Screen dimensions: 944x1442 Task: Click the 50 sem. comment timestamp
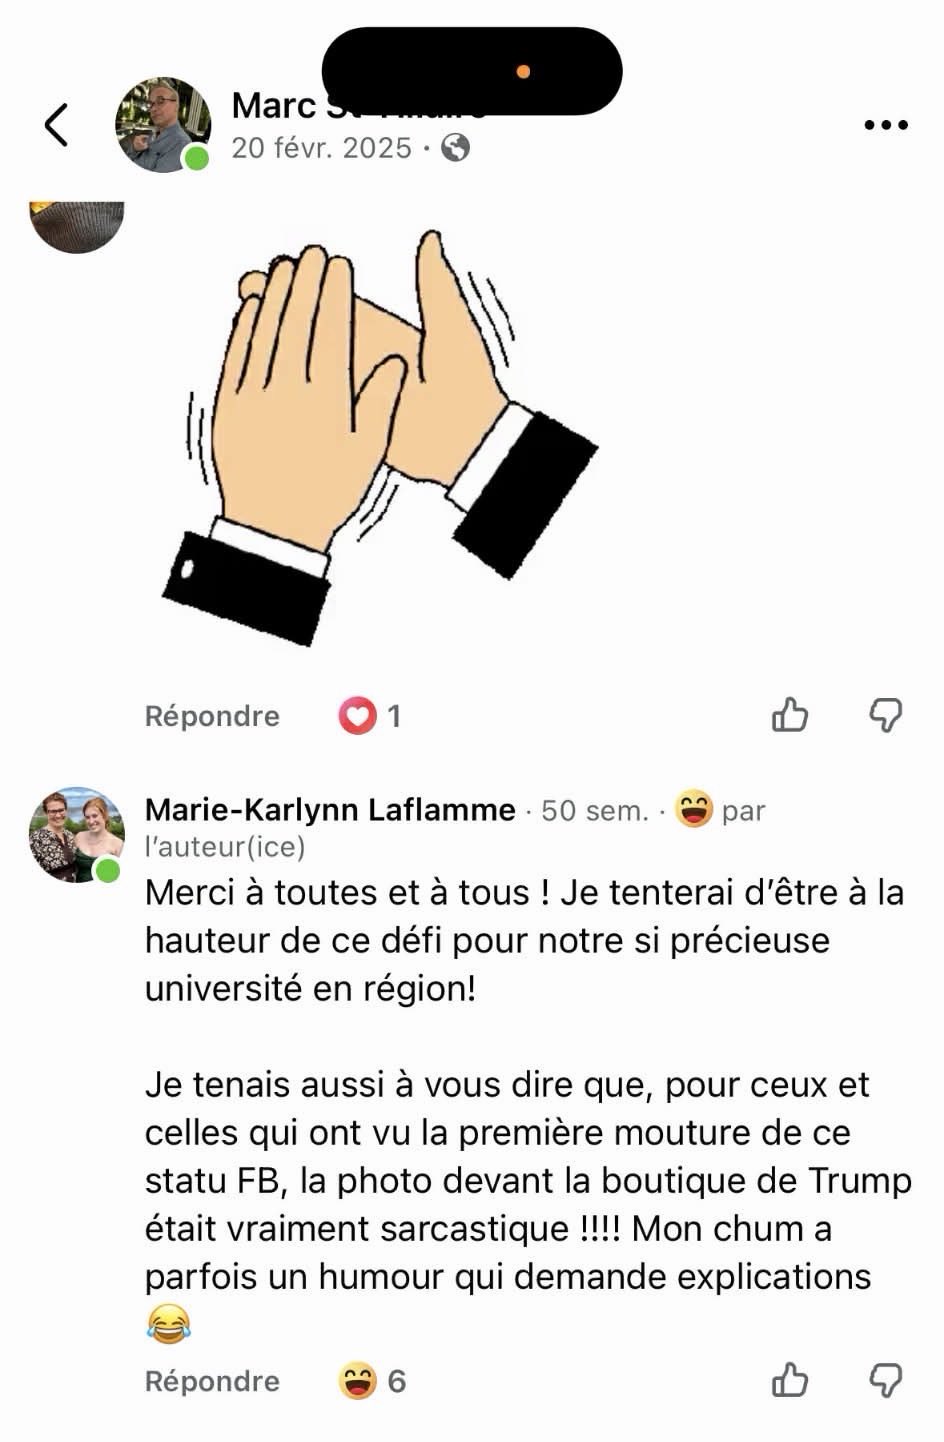point(595,810)
